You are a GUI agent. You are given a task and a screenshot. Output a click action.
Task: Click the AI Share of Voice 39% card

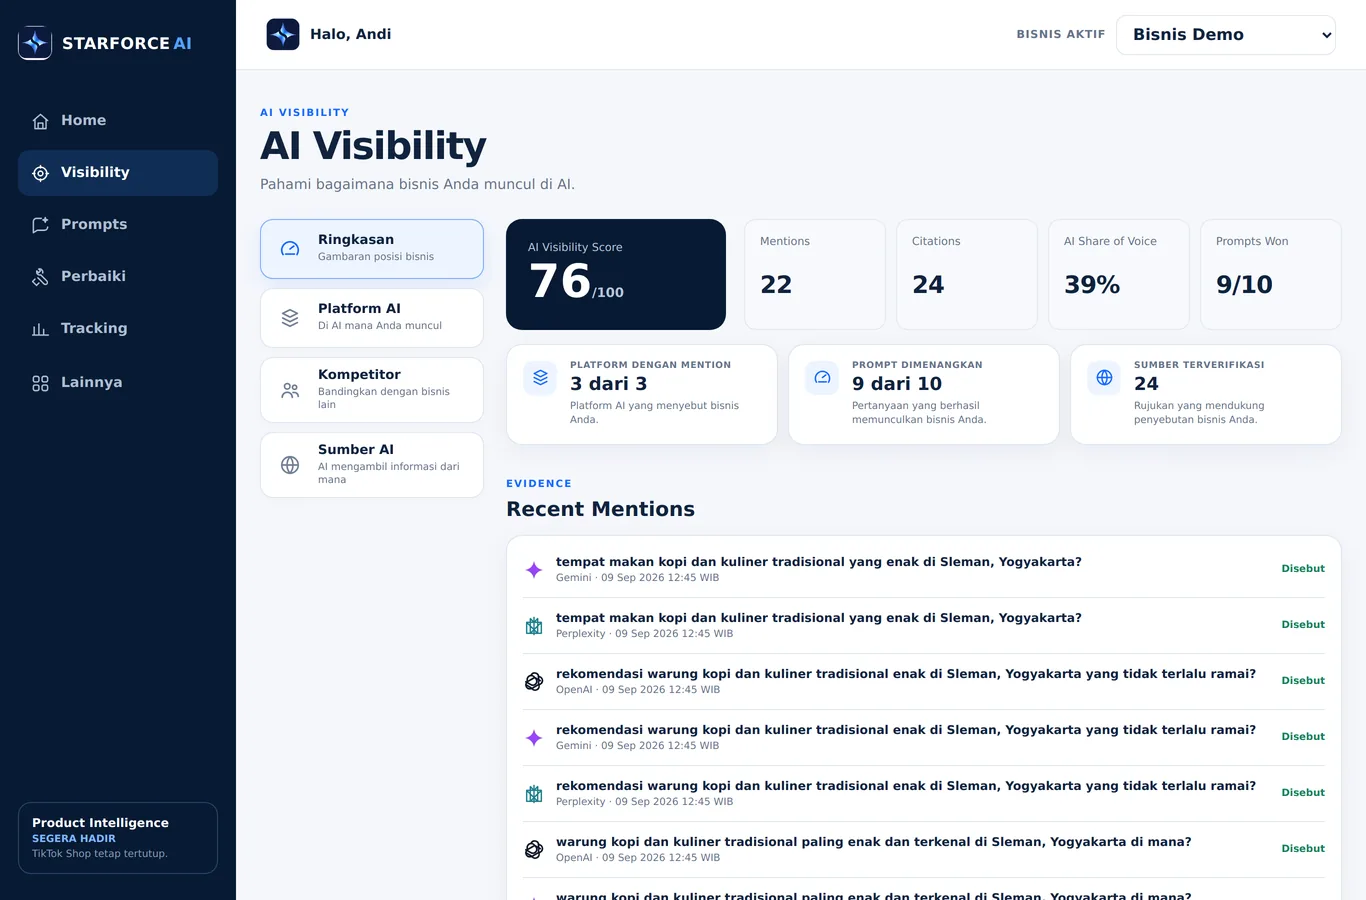point(1119,275)
